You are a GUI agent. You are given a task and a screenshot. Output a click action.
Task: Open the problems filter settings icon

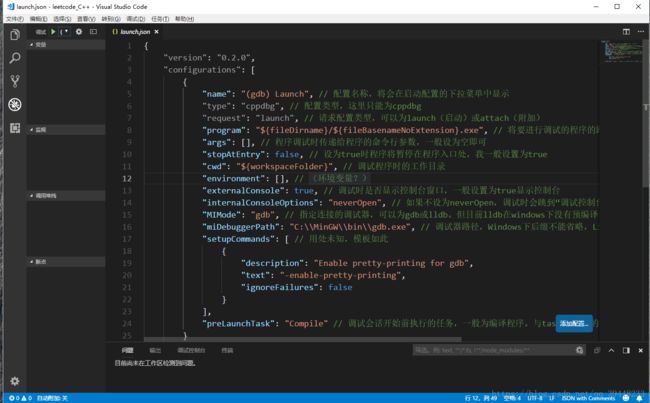(580, 350)
